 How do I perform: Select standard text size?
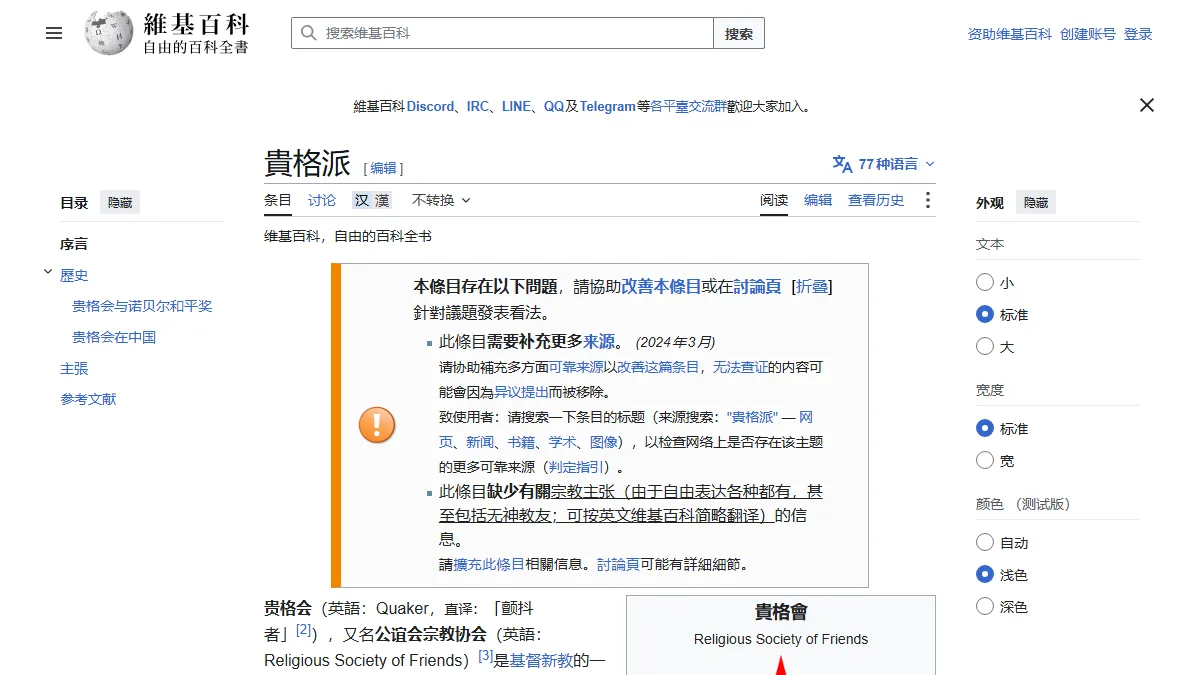[x=985, y=315]
